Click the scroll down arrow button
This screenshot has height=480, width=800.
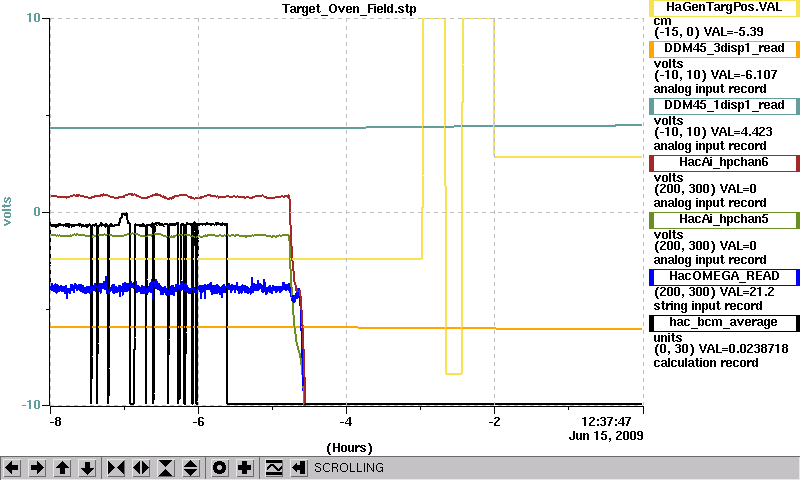87,467
